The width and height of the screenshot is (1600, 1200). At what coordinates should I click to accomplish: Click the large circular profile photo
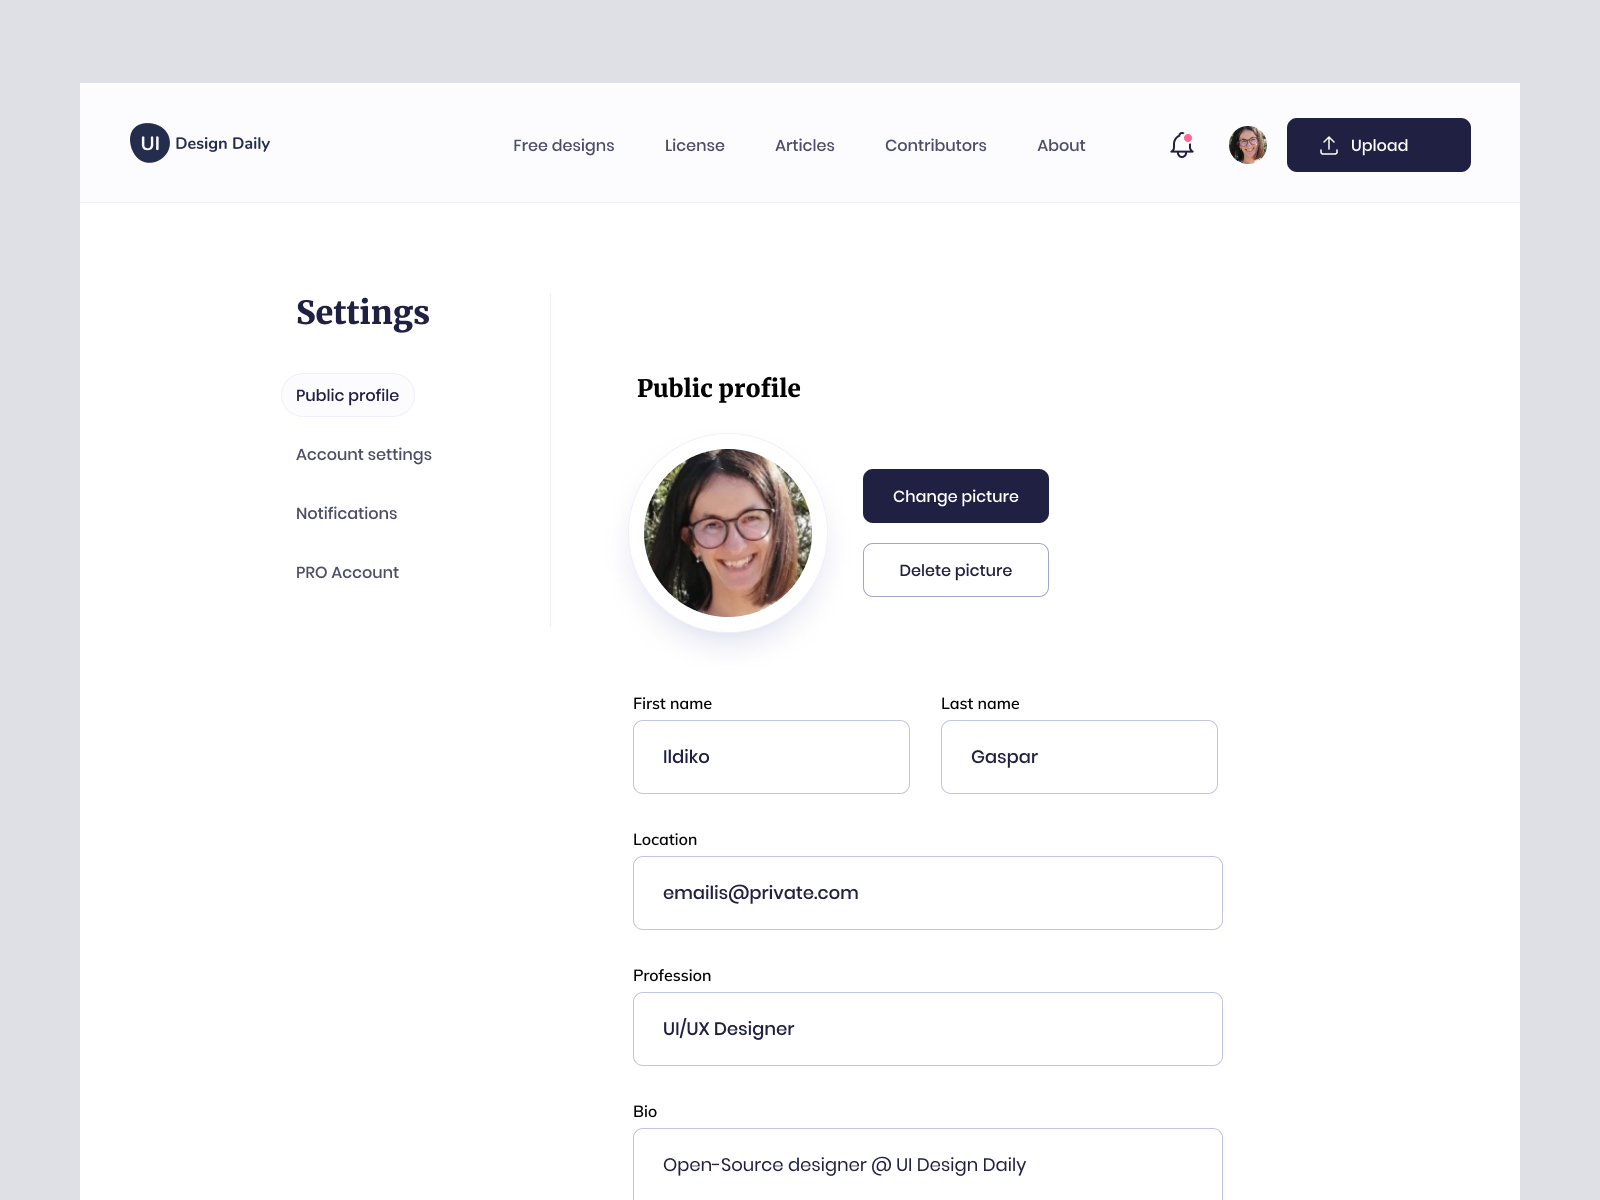[727, 531]
